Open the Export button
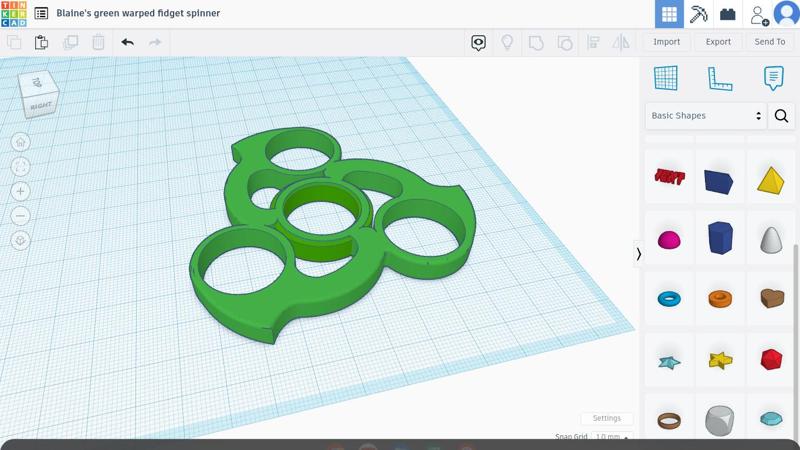The height and width of the screenshot is (450, 800). 718,42
